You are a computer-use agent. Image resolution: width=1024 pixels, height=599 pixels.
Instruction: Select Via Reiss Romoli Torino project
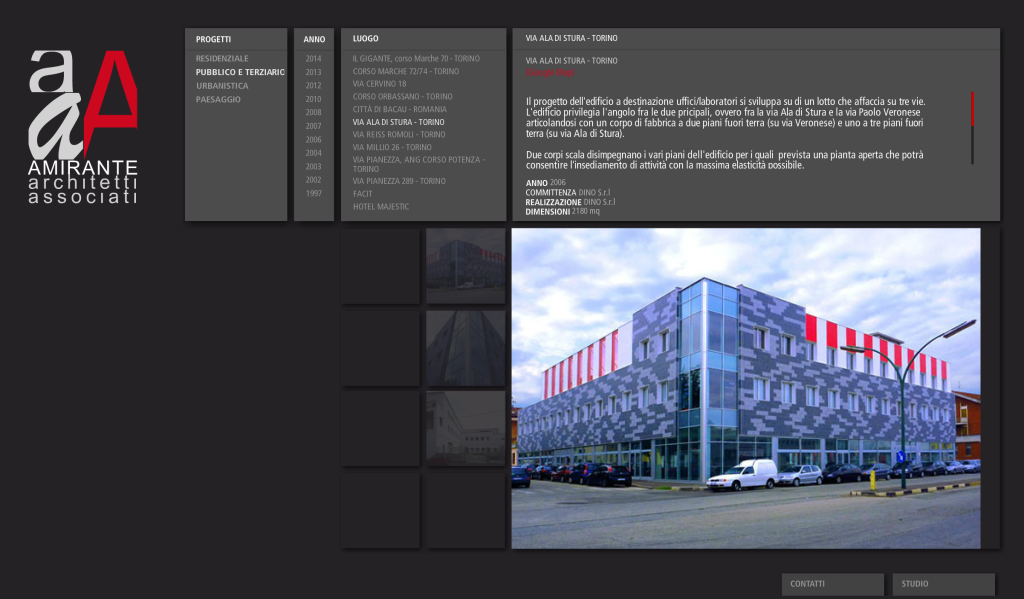[x=399, y=134]
